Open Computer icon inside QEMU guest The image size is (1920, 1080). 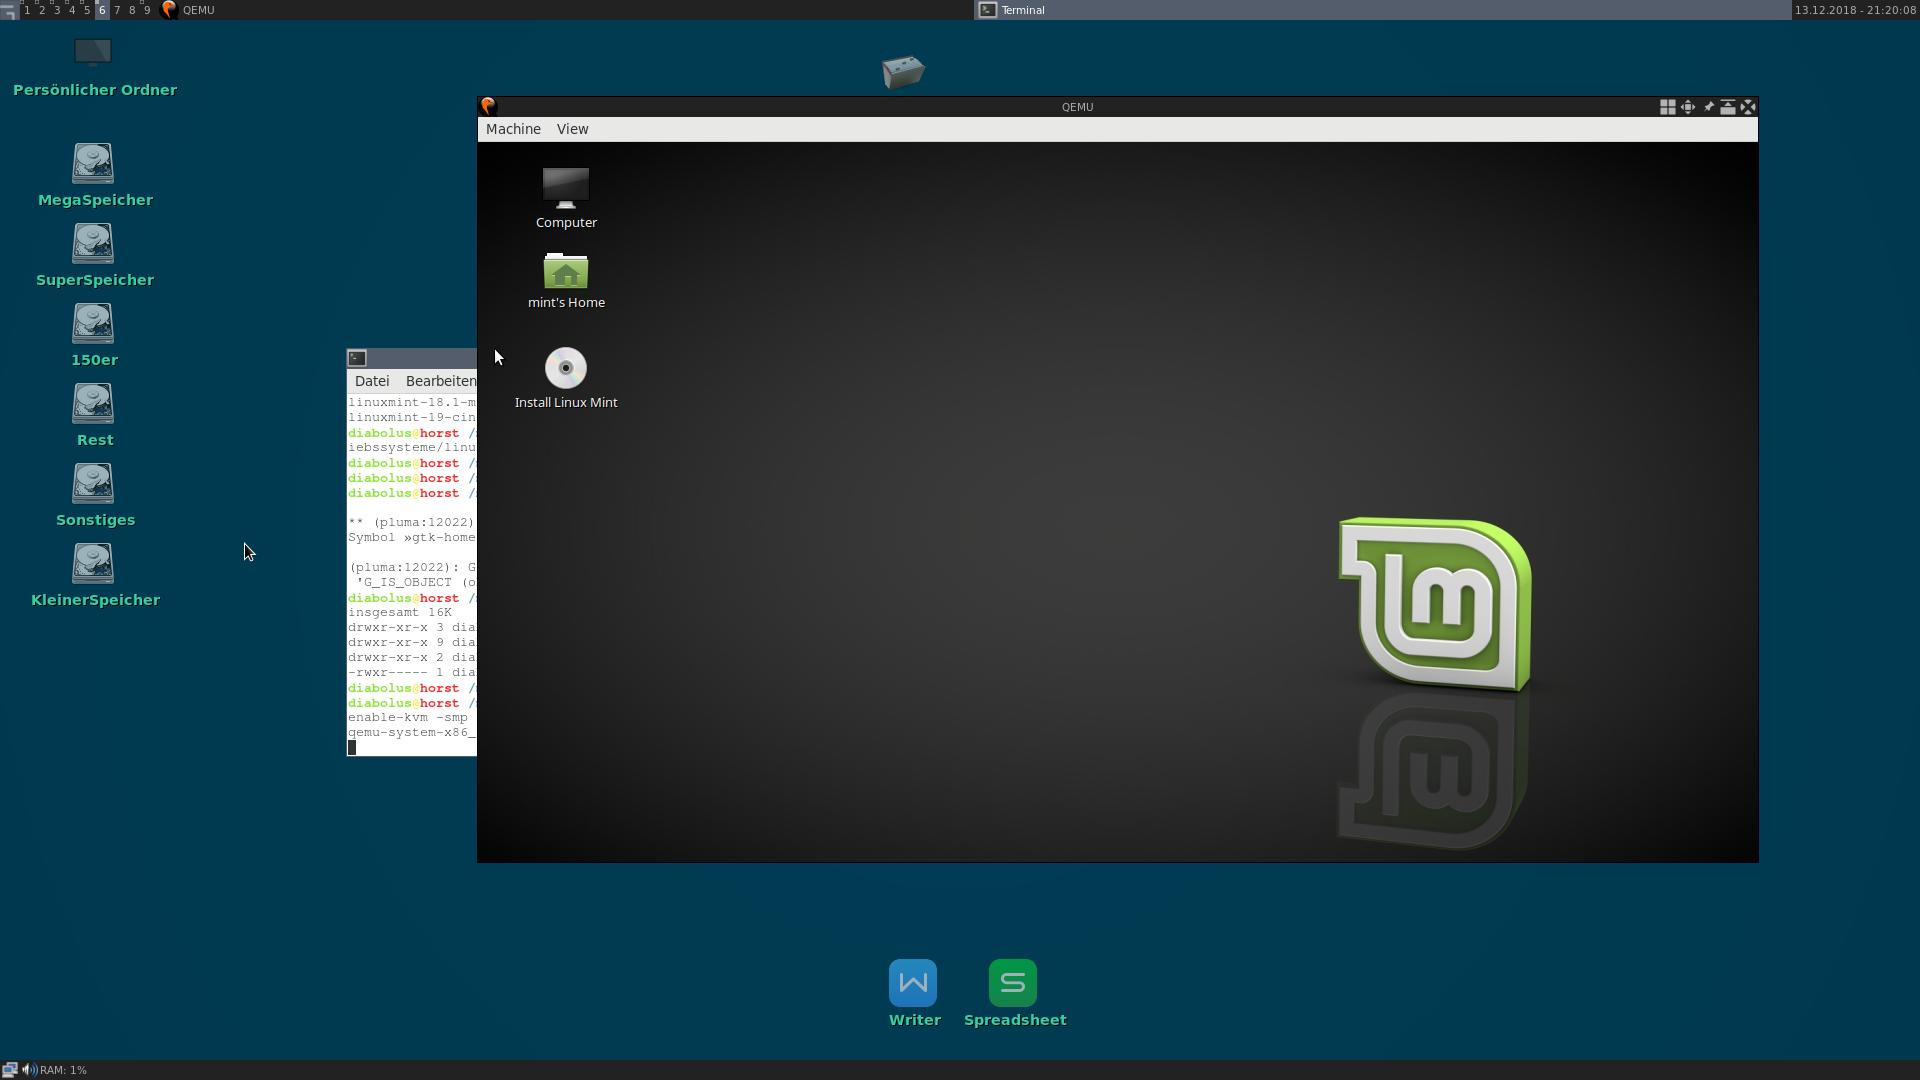click(x=566, y=188)
